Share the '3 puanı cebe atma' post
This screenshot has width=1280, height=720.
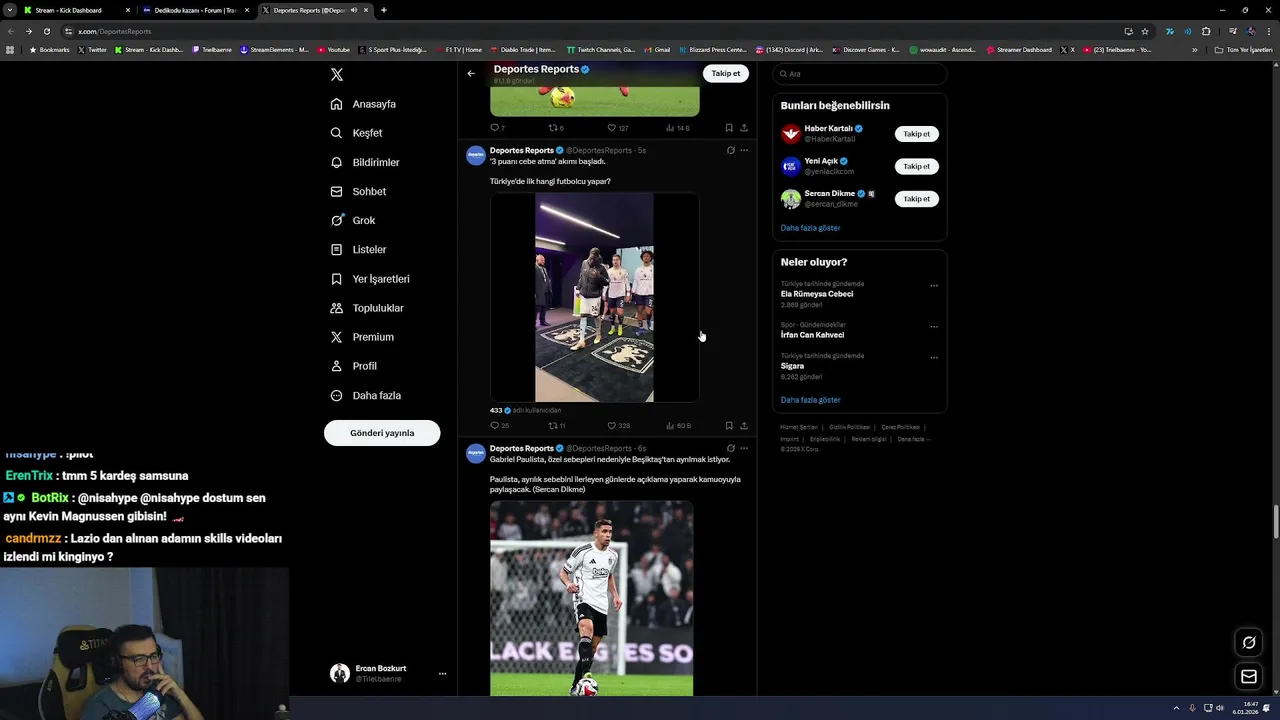(744, 426)
